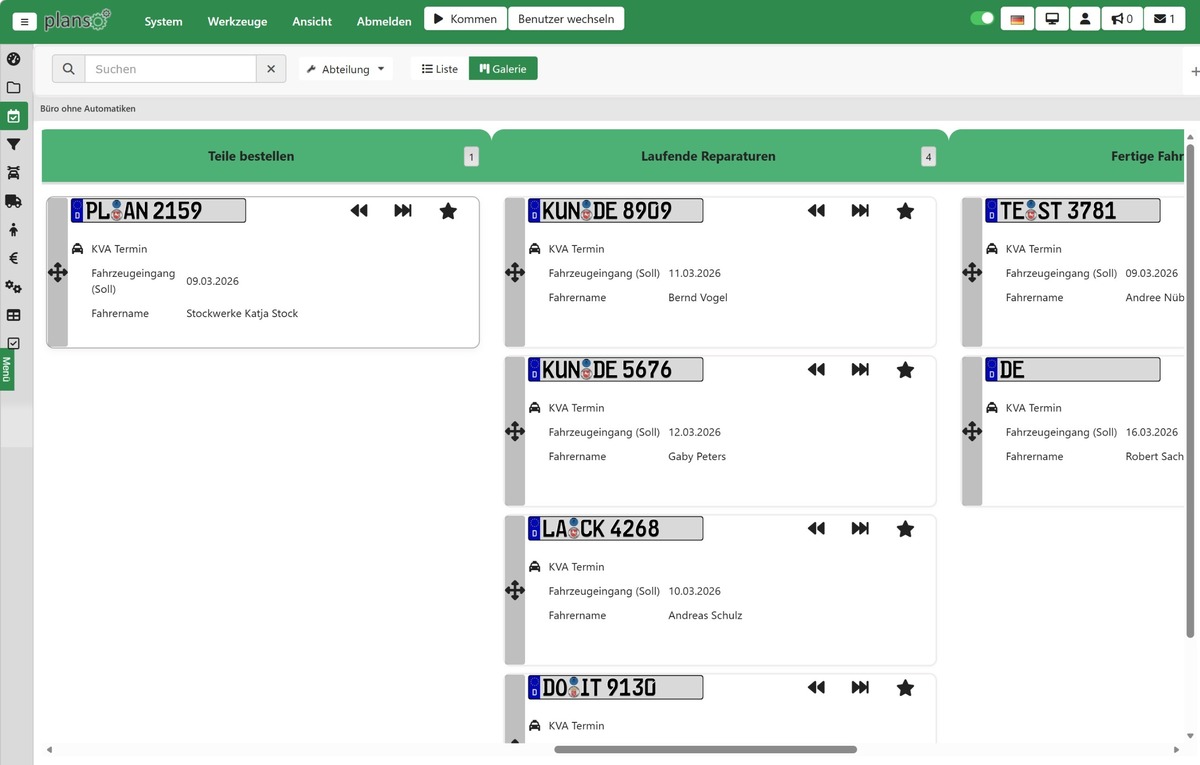Move KUN DE 8909 card forward

tap(860, 211)
